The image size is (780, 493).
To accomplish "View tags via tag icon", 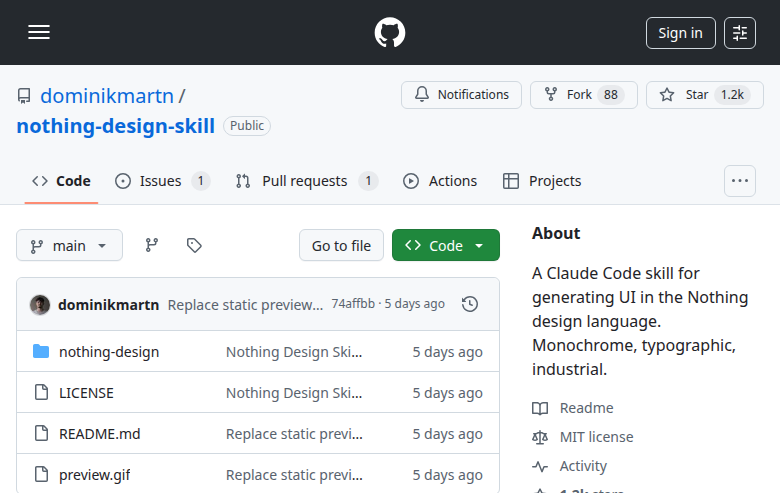I will tap(194, 245).
